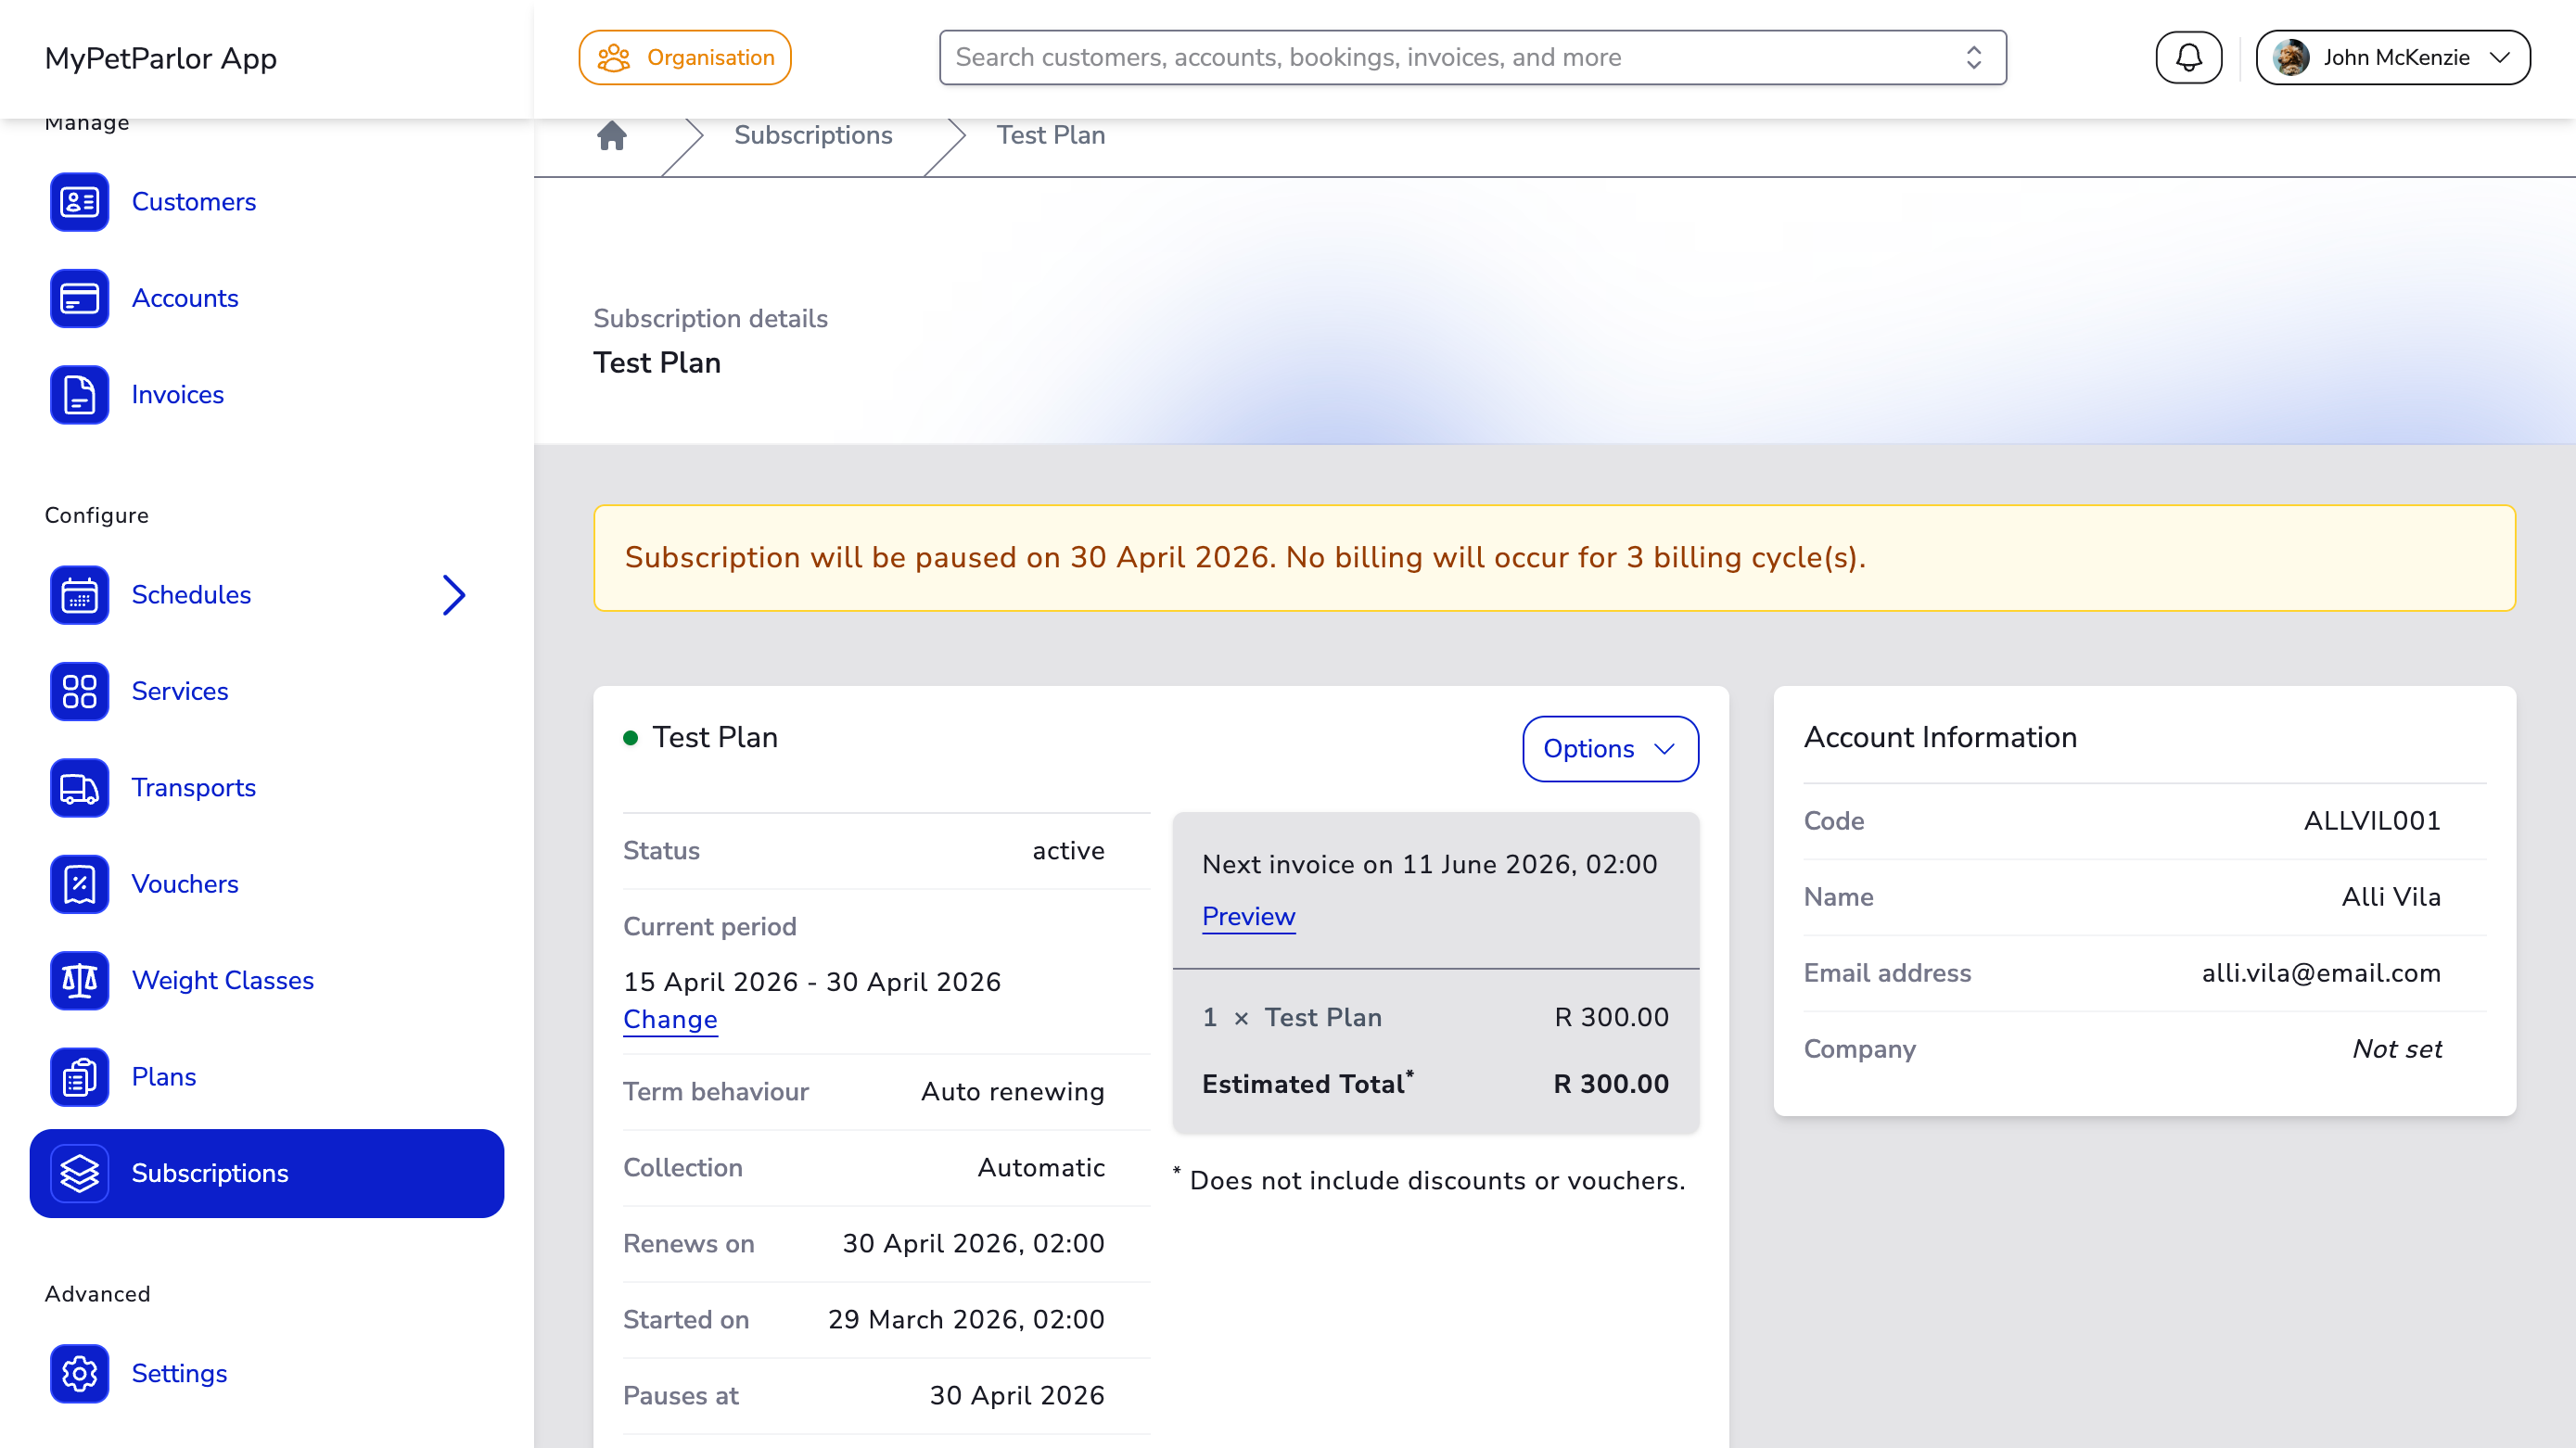Click the Invoices document icon
This screenshot has width=2576, height=1448.
79,395
